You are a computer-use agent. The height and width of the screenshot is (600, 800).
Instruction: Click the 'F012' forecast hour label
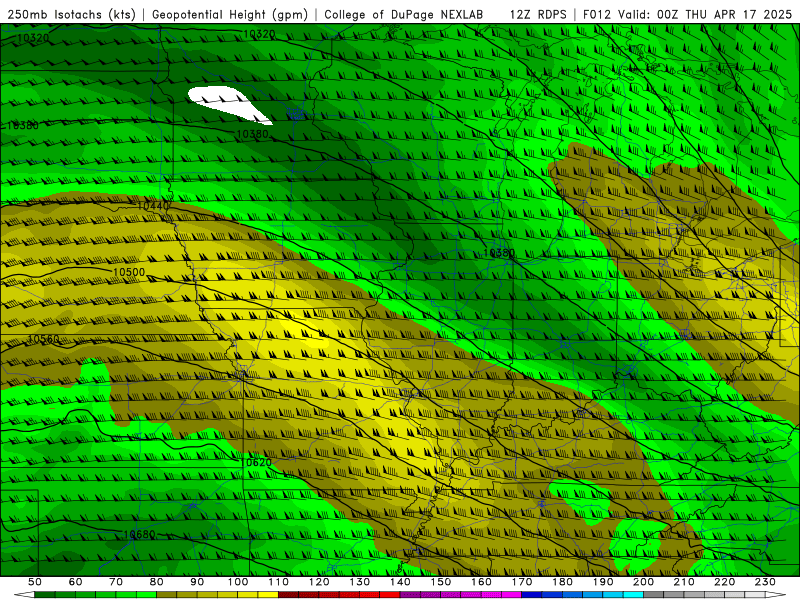click(597, 15)
